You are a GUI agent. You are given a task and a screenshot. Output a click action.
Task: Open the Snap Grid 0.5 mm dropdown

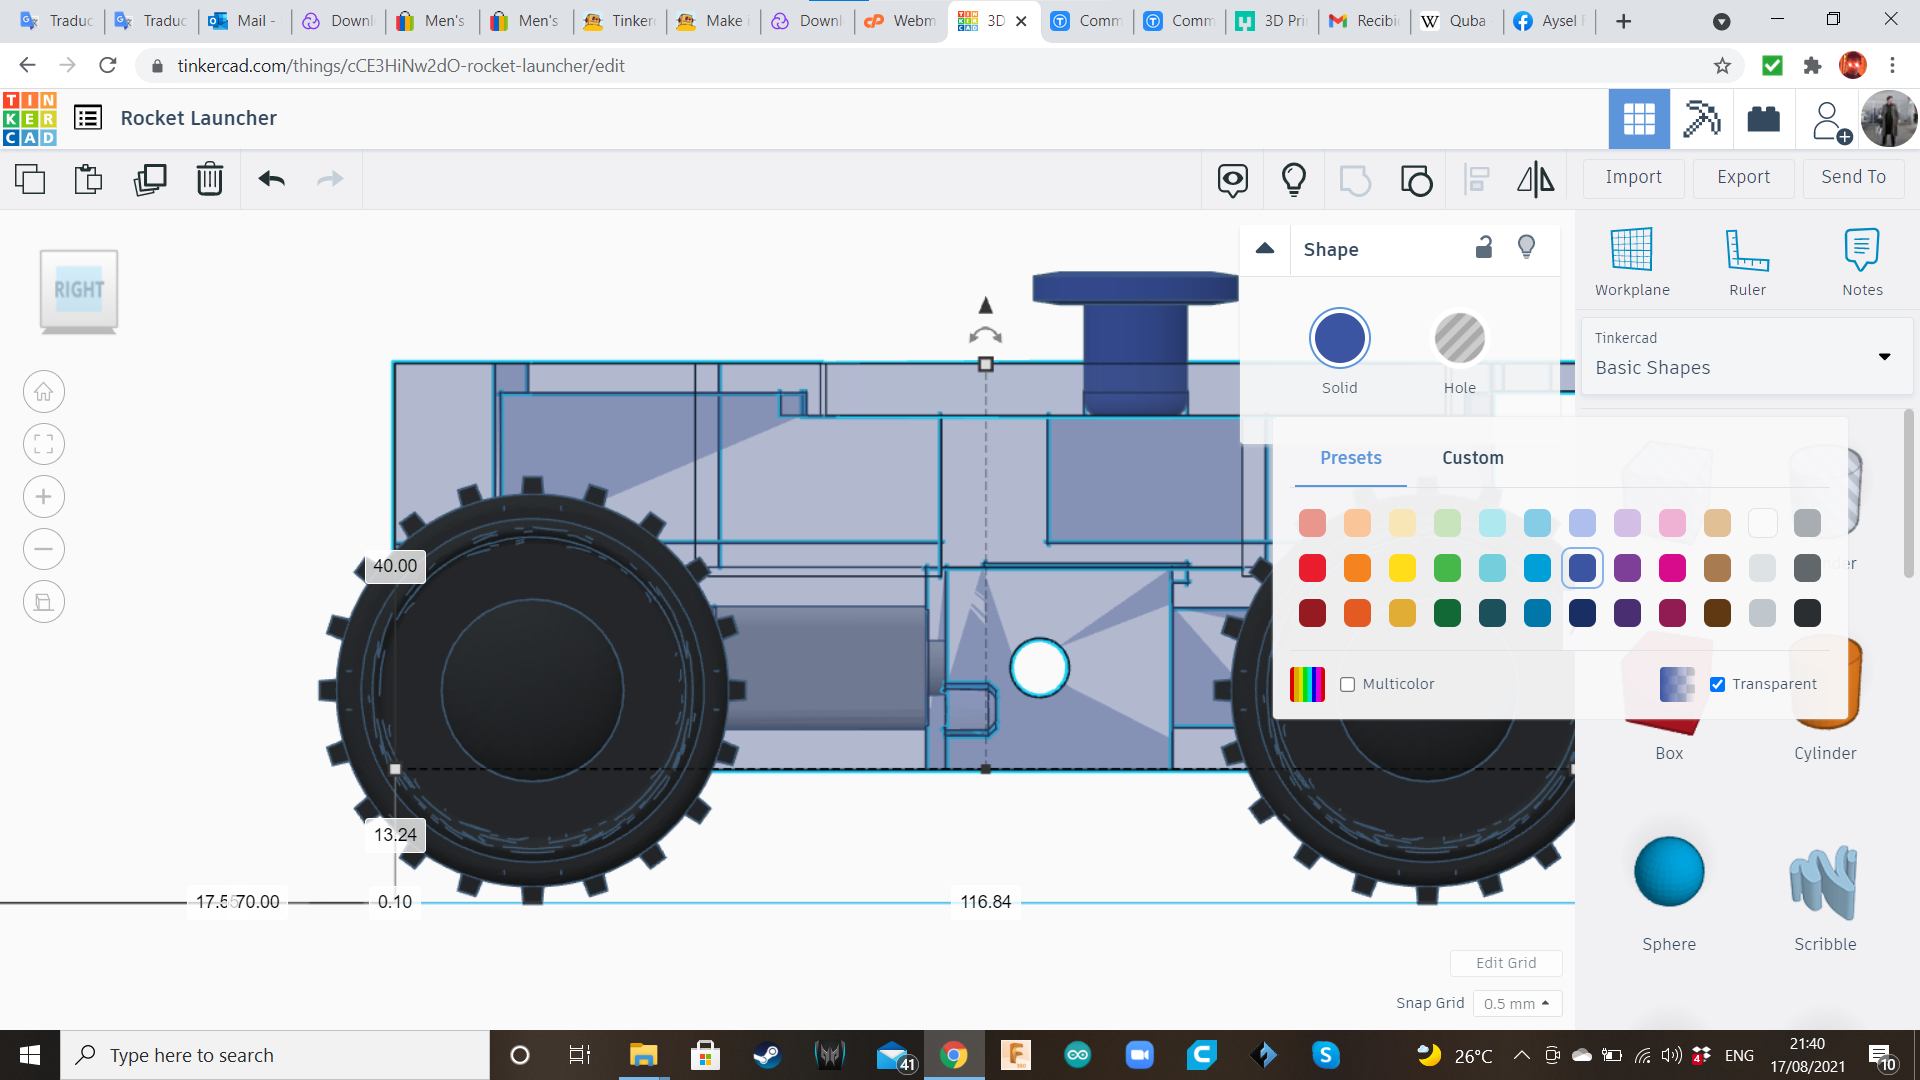[1517, 1004]
